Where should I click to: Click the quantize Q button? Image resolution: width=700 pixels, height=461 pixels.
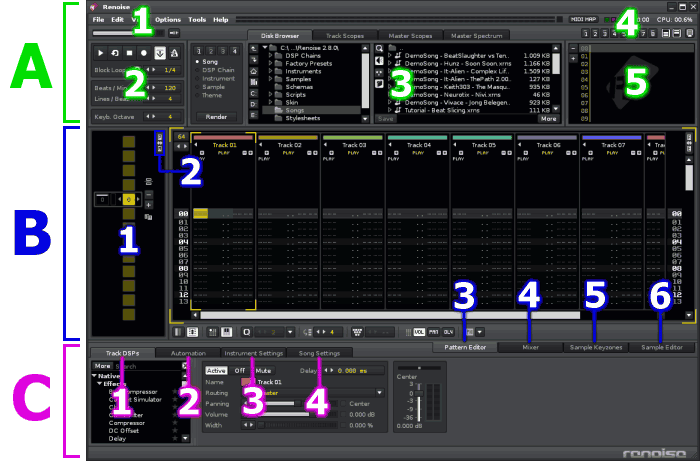246,332
